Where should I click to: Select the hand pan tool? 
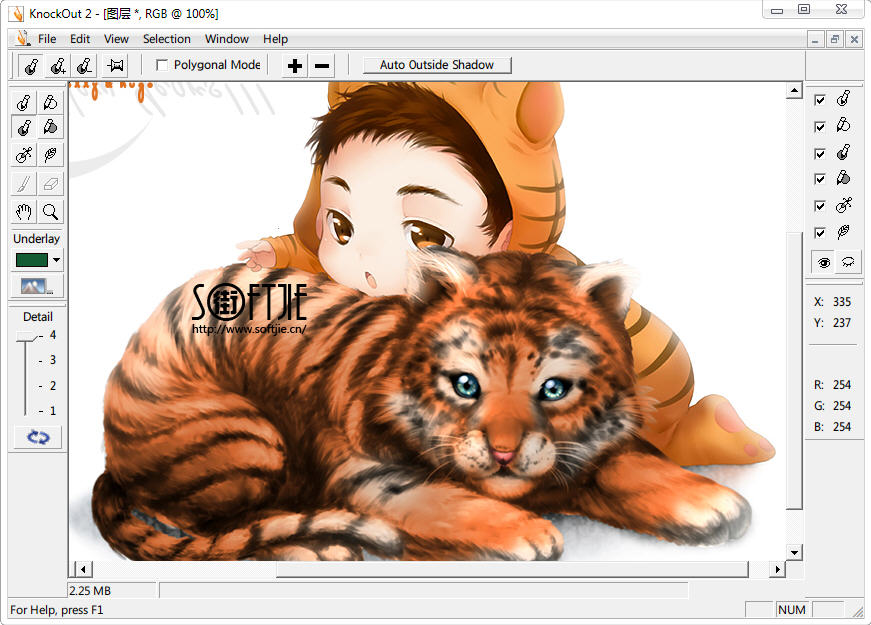[x=23, y=211]
